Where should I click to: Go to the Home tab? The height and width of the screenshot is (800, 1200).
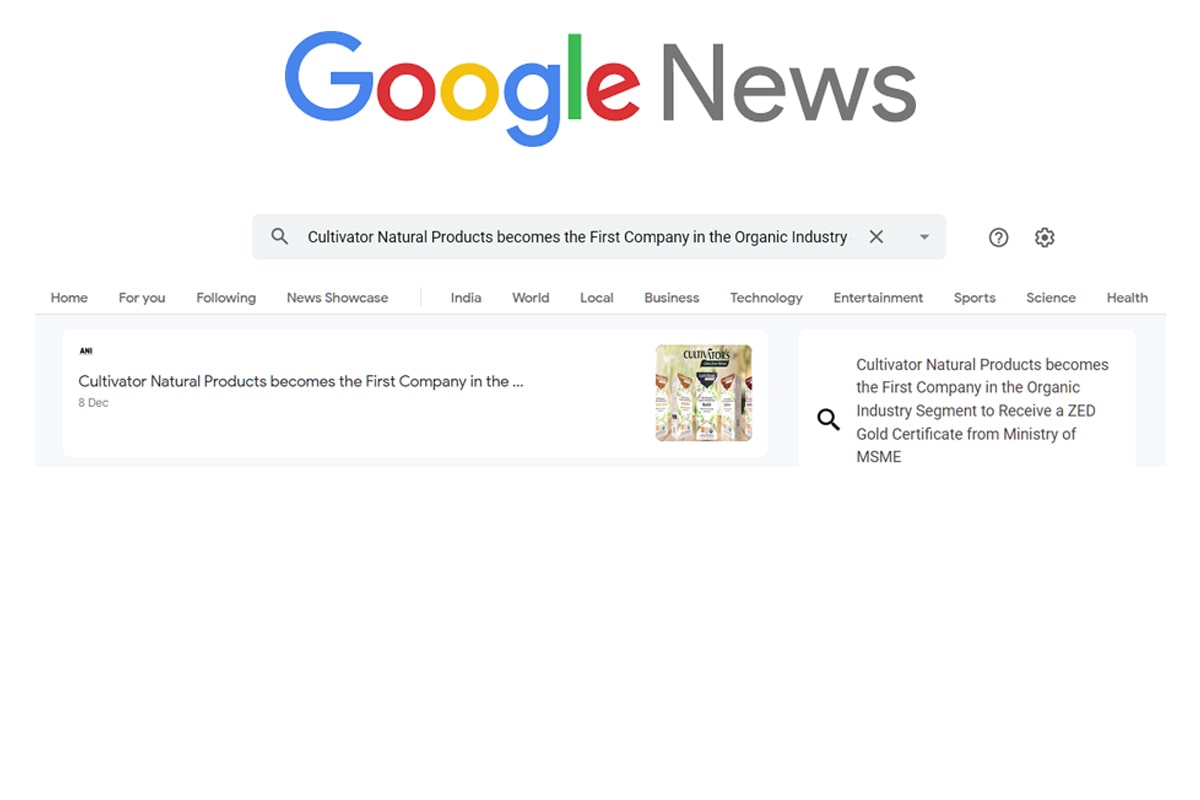tap(69, 297)
